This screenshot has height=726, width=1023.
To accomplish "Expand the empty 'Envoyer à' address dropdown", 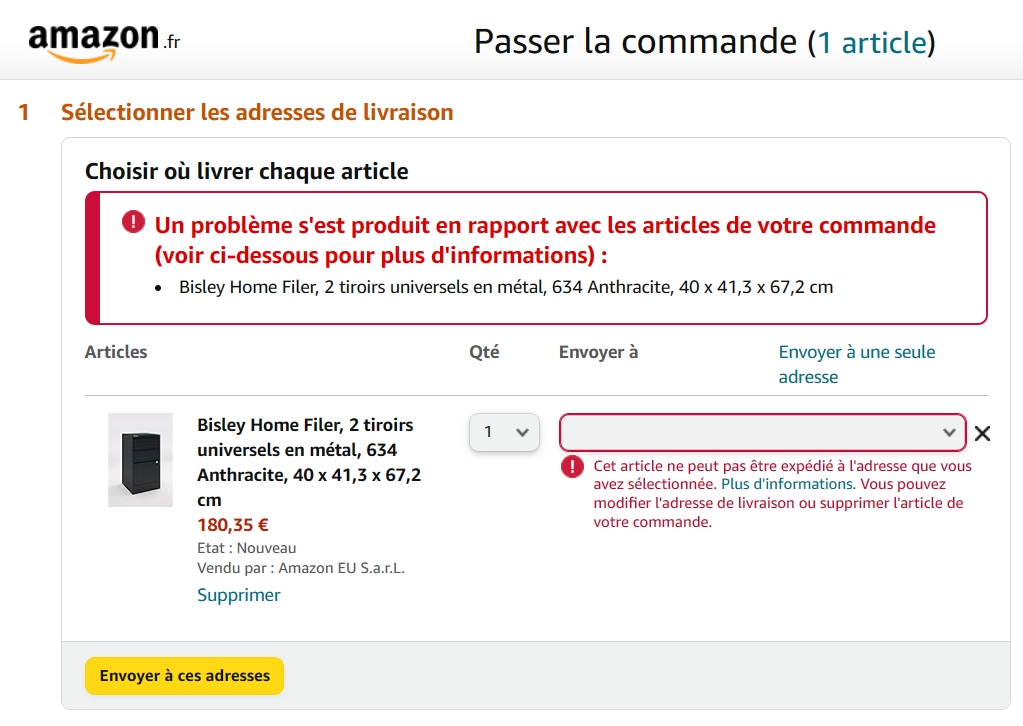I will pyautogui.click(x=762, y=432).
